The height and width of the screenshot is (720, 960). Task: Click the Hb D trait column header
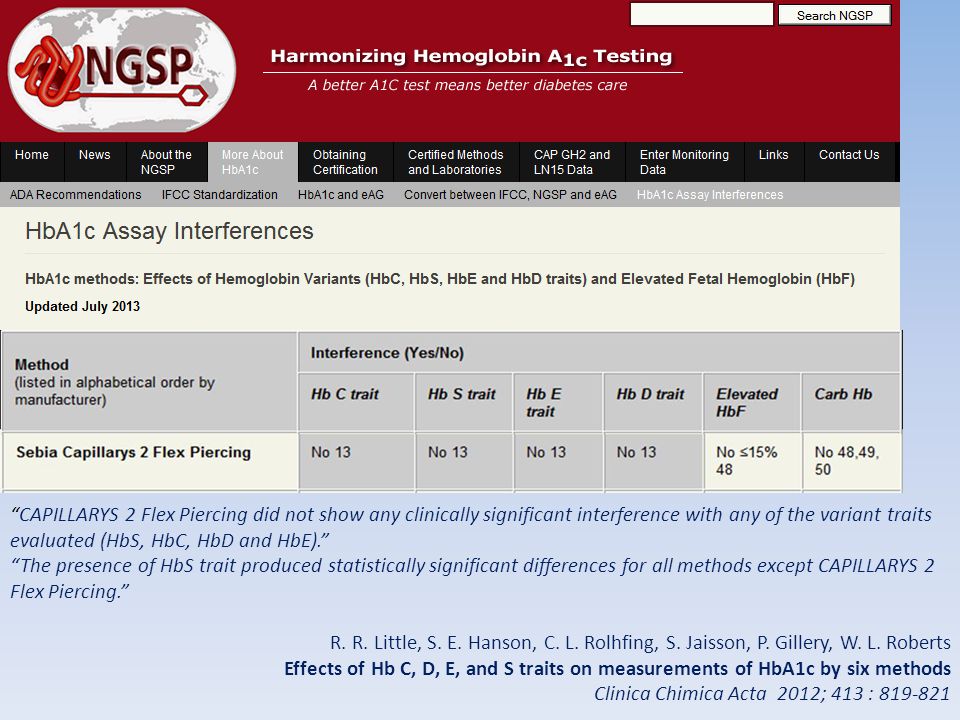(x=653, y=402)
